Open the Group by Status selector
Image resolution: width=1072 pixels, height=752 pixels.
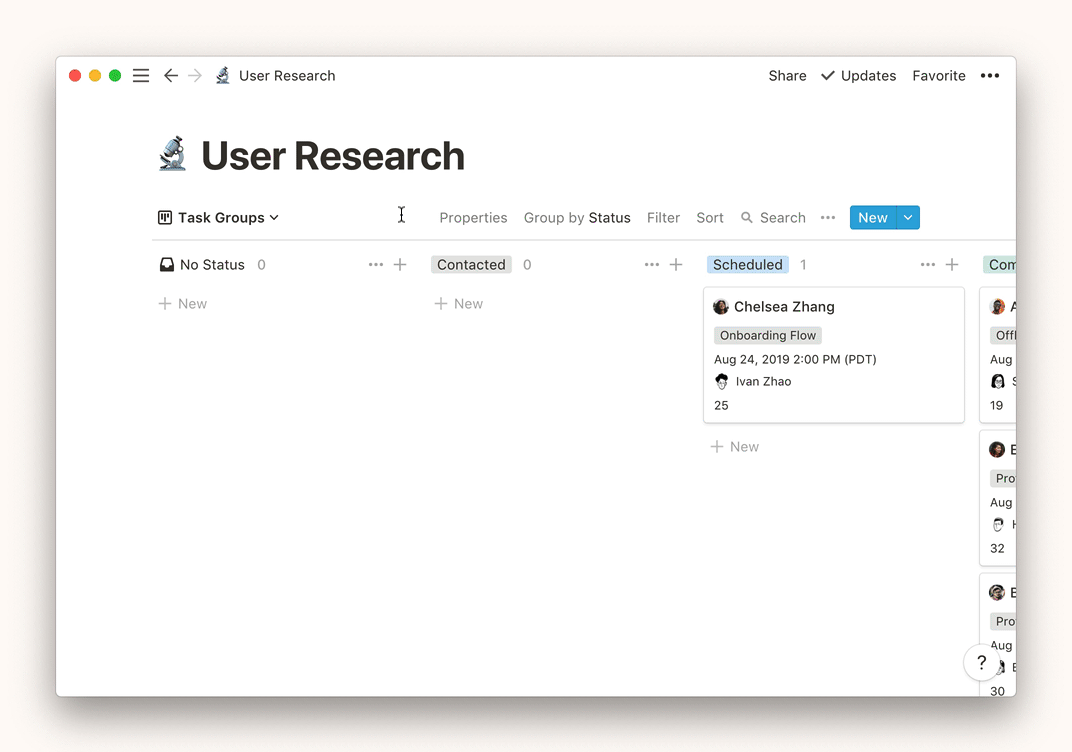pyautogui.click(x=577, y=218)
